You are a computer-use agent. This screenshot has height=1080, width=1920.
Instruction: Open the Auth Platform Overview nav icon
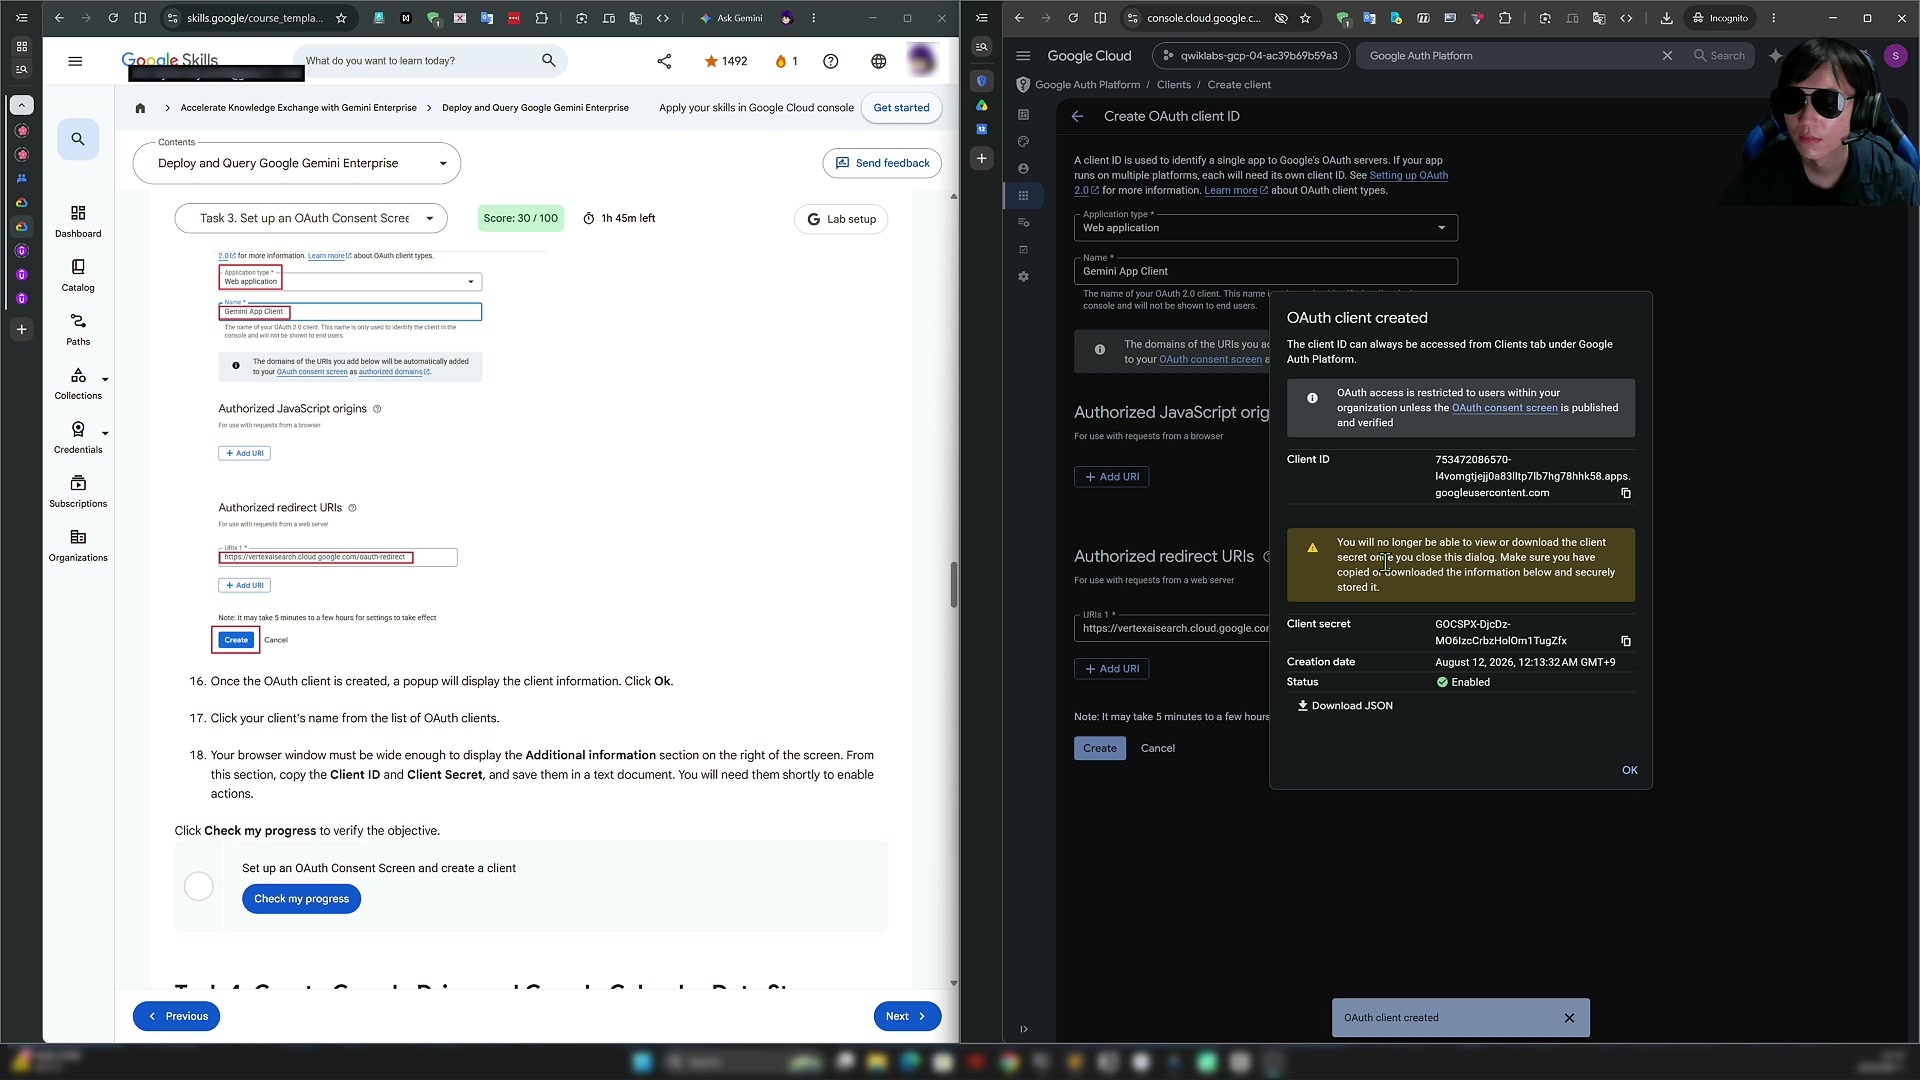[x=1023, y=115]
